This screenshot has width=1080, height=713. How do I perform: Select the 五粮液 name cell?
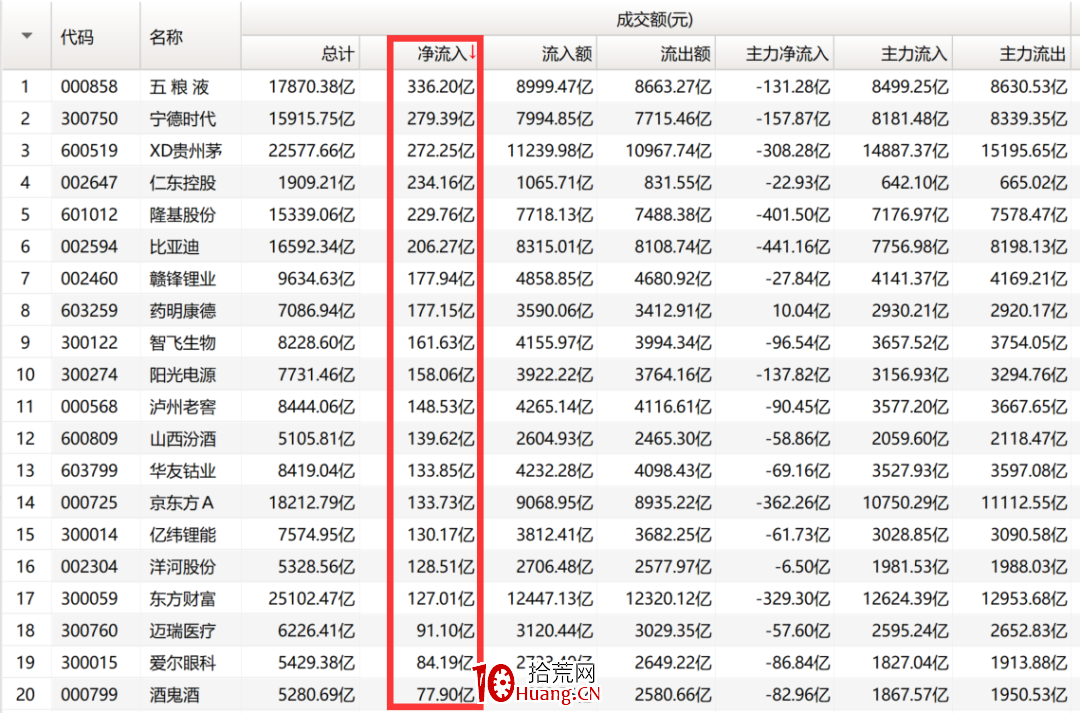(179, 87)
